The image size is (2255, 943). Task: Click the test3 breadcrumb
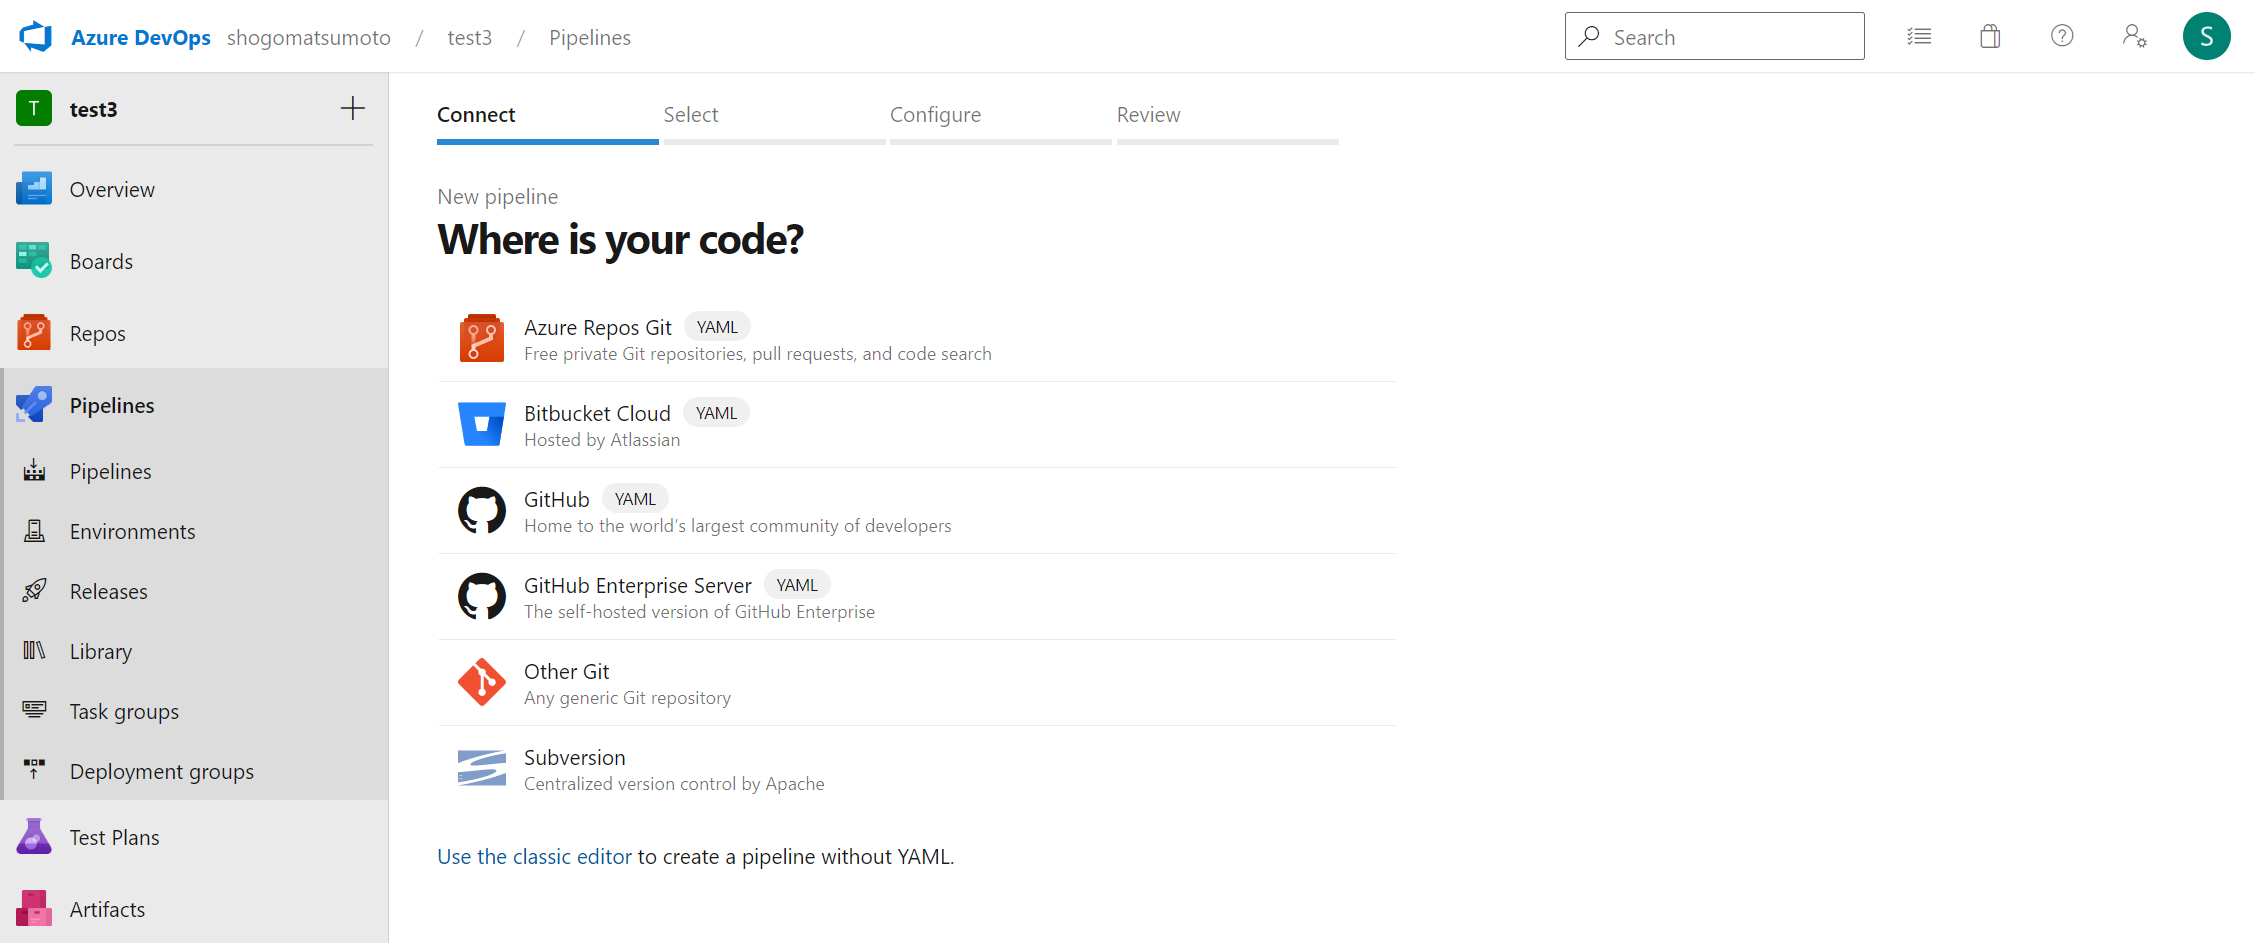click(x=469, y=37)
